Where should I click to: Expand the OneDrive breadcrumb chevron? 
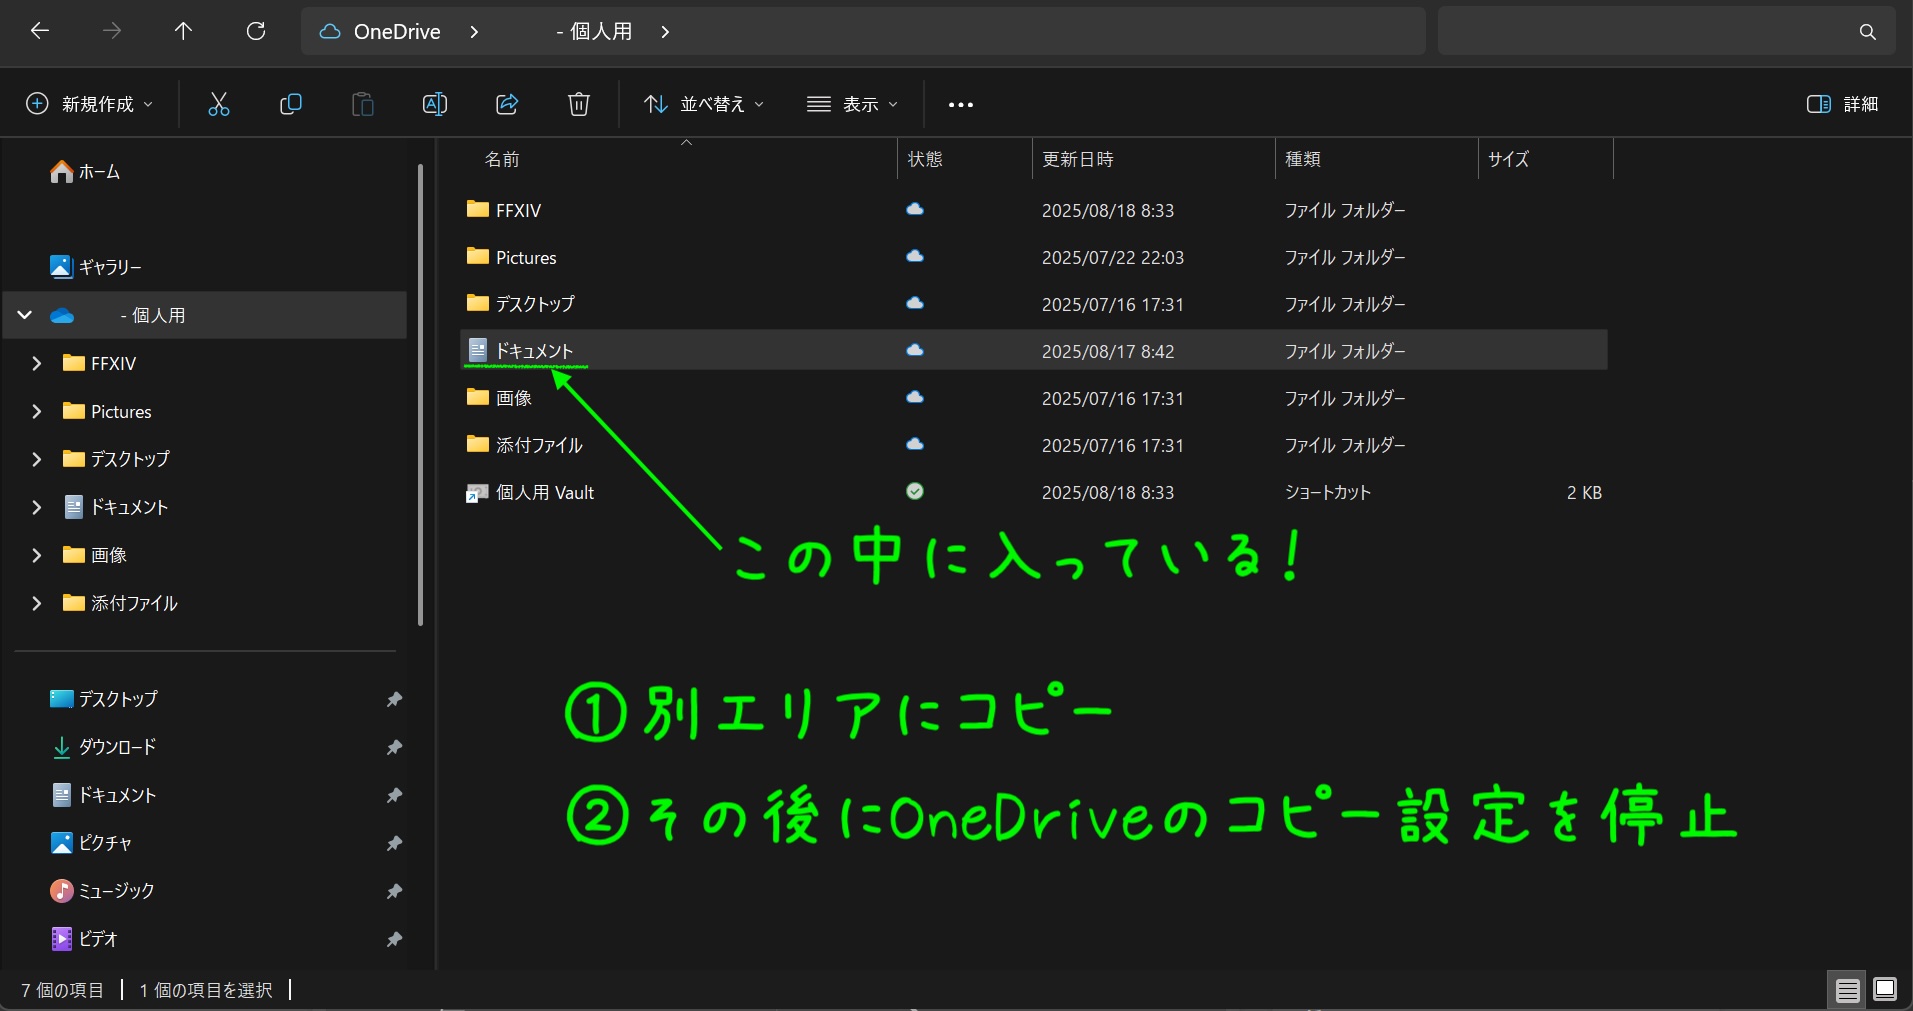pyautogui.click(x=474, y=32)
